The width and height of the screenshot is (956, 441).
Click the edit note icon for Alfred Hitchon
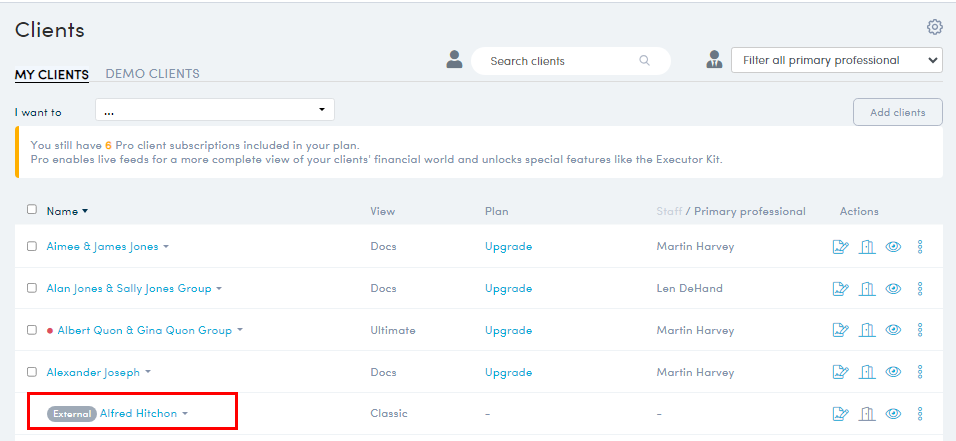pyautogui.click(x=841, y=414)
